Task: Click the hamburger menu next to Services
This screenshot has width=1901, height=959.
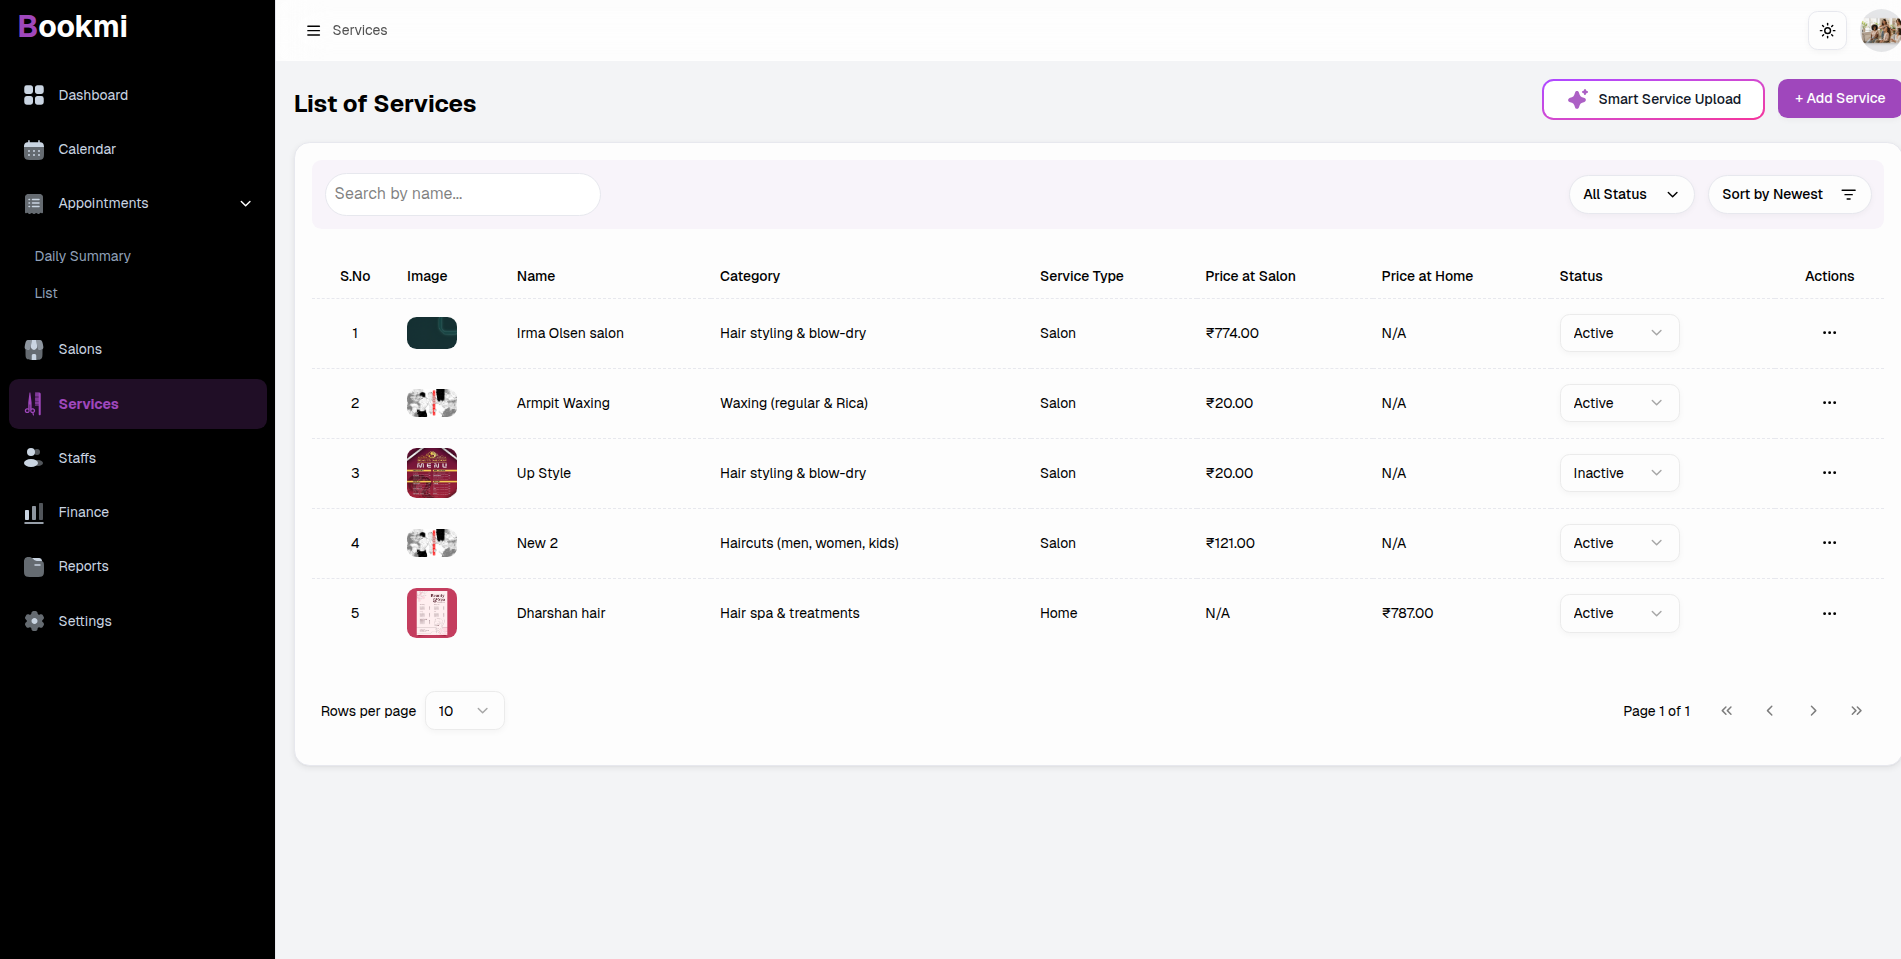Action: (312, 30)
